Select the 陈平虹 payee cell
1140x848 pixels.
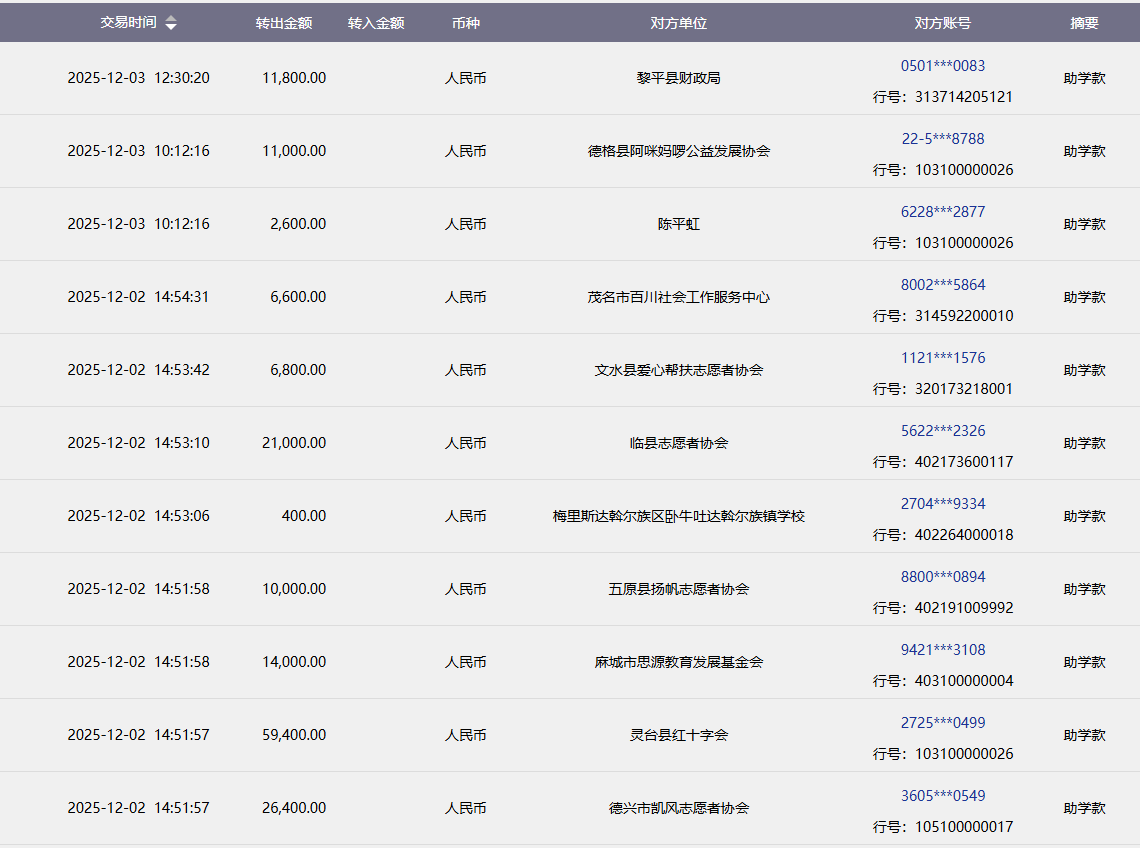678,224
